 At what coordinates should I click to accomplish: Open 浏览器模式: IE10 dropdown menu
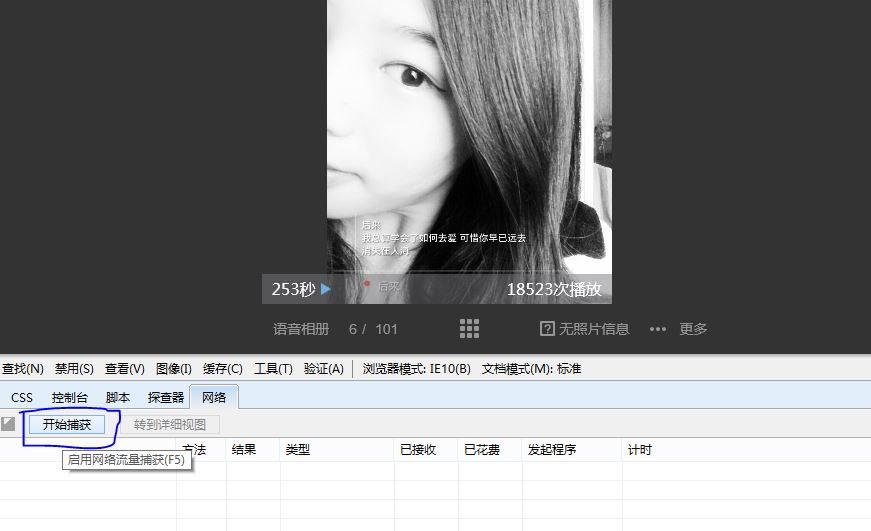[x=416, y=369]
